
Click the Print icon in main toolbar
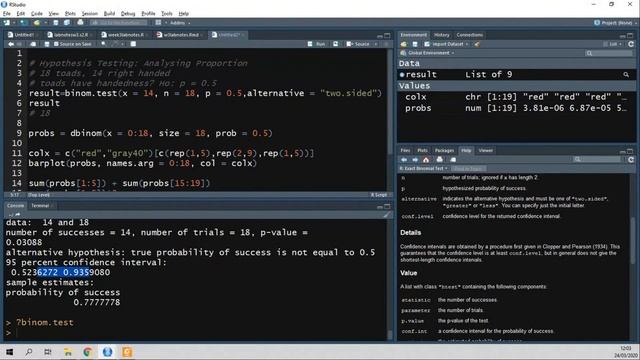pyautogui.click(x=80, y=23)
